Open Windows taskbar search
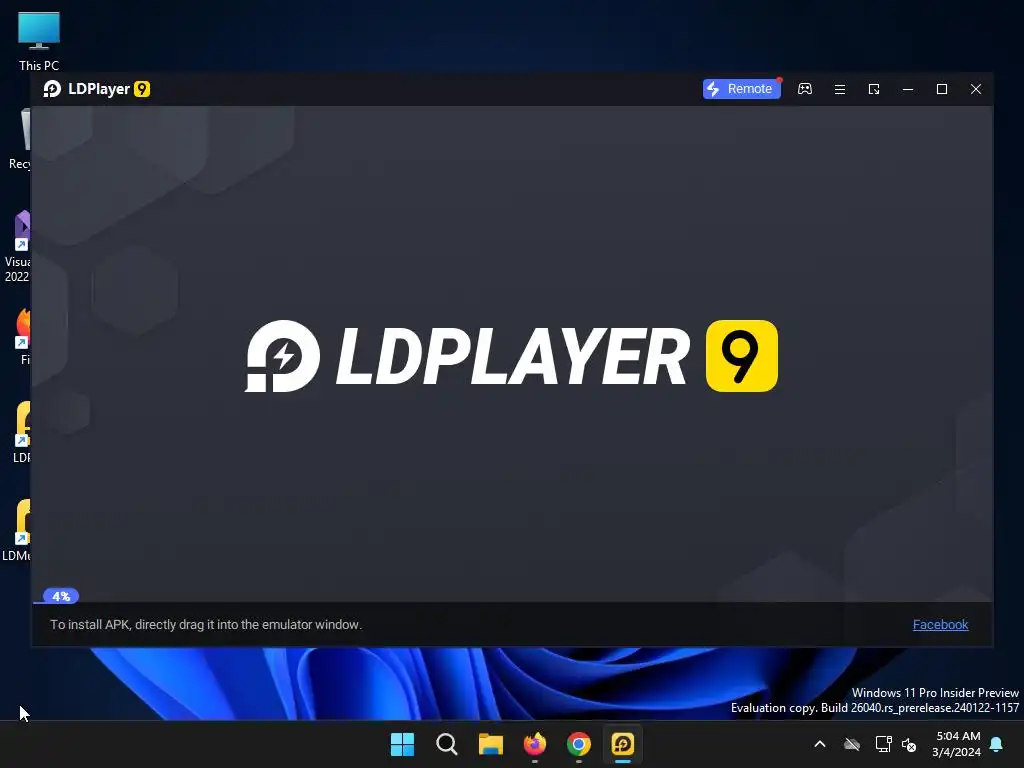Viewport: 1024px width, 768px height. click(447, 744)
